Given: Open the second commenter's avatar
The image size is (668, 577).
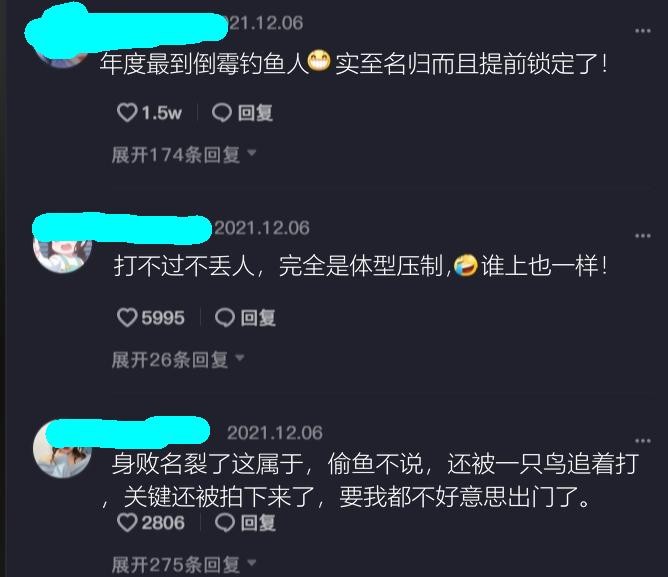Looking at the screenshot, I should click(62, 251).
